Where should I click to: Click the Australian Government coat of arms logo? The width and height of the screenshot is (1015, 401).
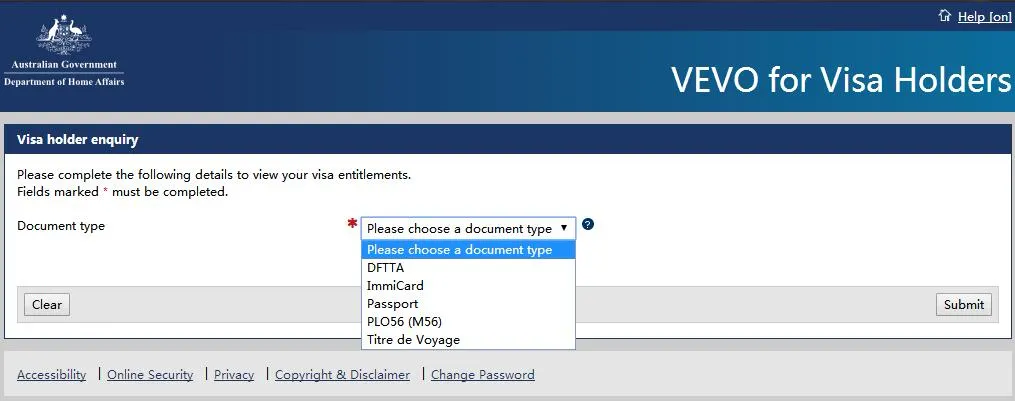point(64,37)
